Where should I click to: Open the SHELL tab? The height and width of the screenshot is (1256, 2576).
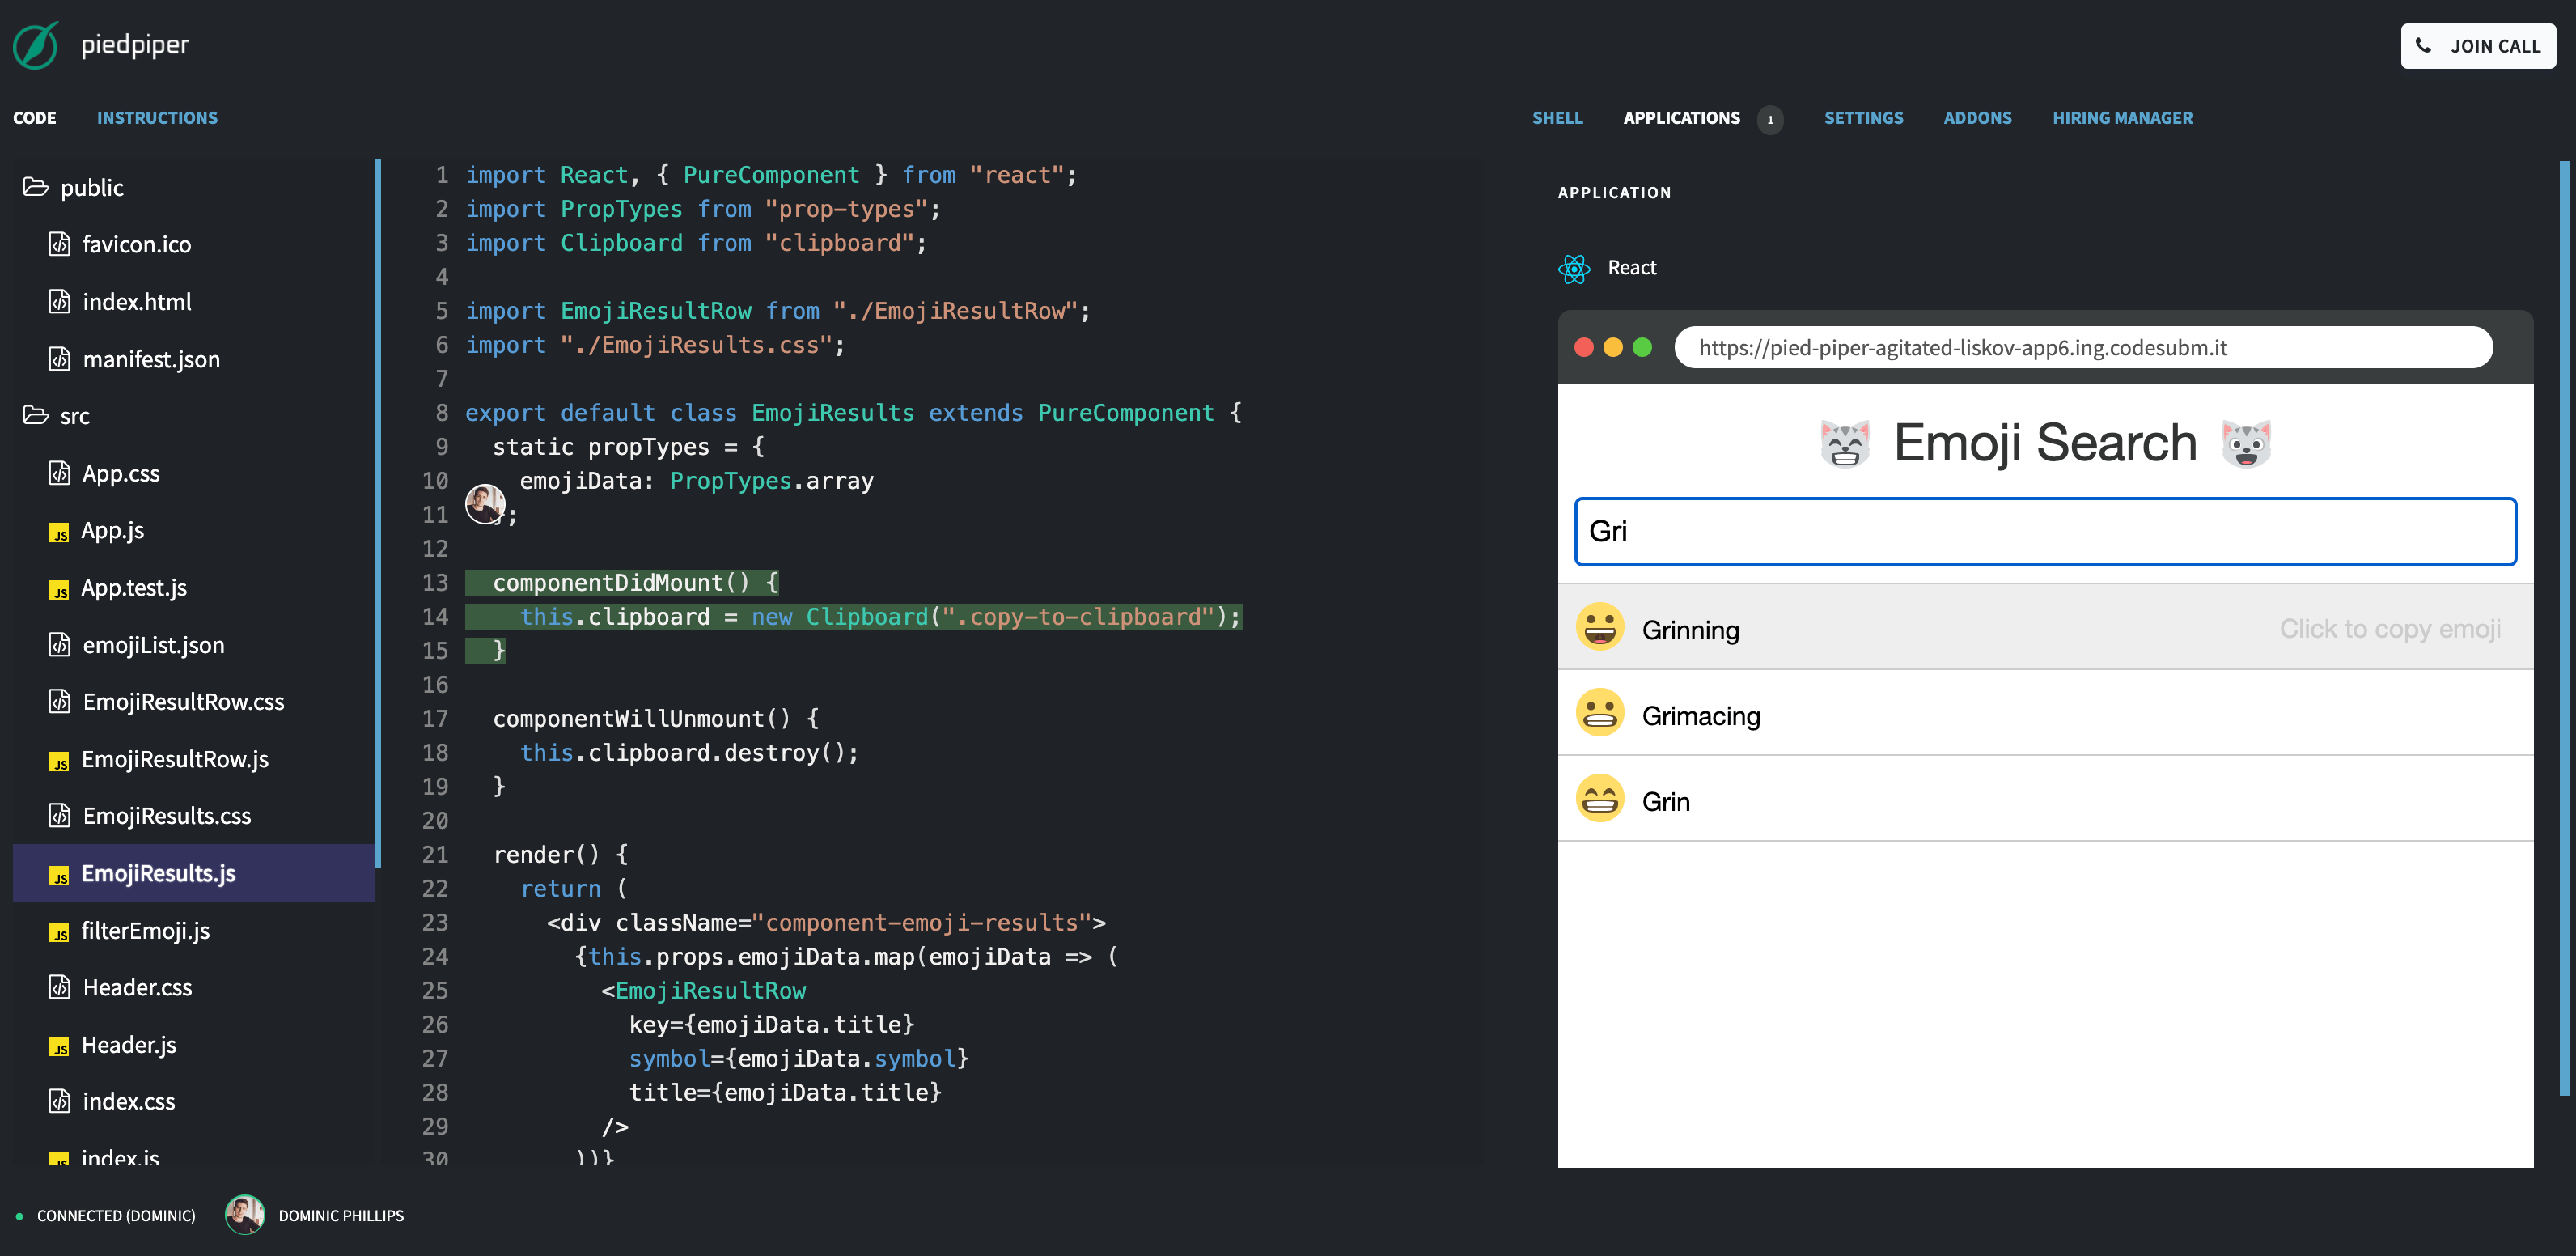tap(1557, 117)
